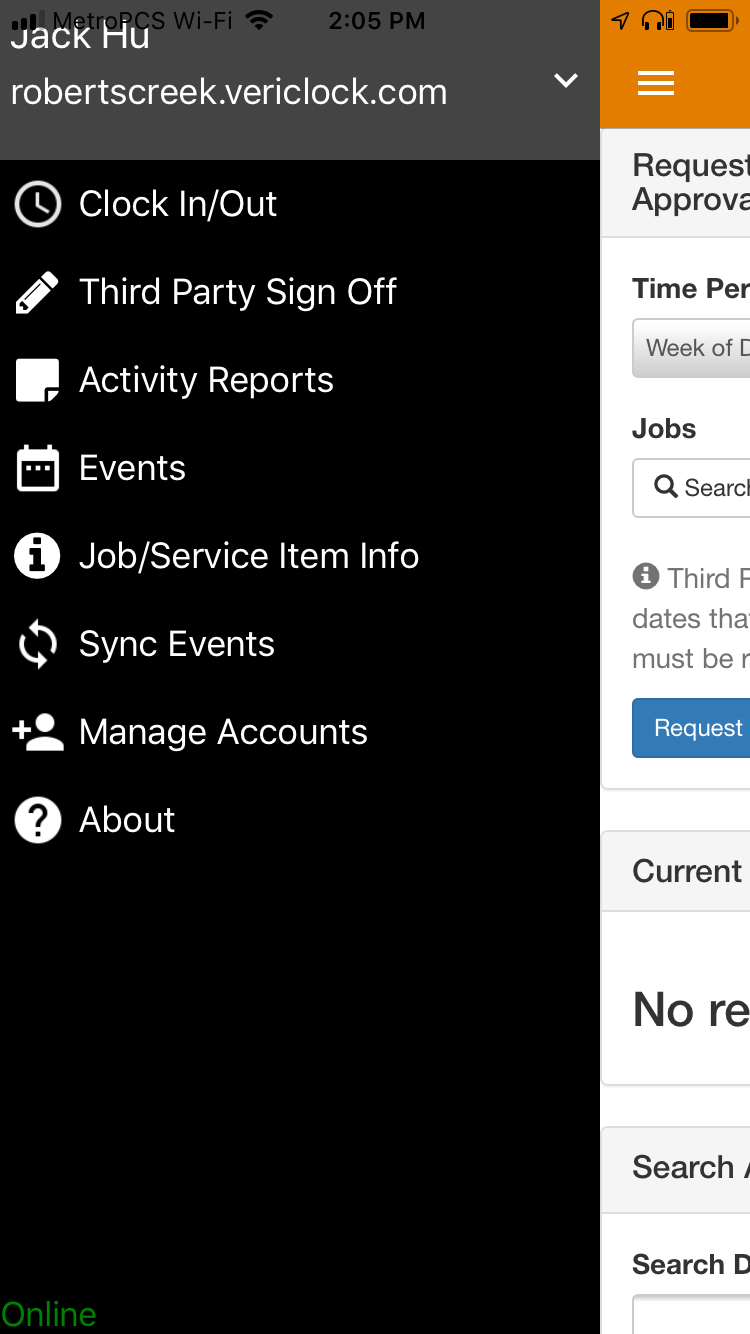Image resolution: width=750 pixels, height=1334 pixels.
Task: Tap the Sync Events refresh icon
Action: [38, 645]
